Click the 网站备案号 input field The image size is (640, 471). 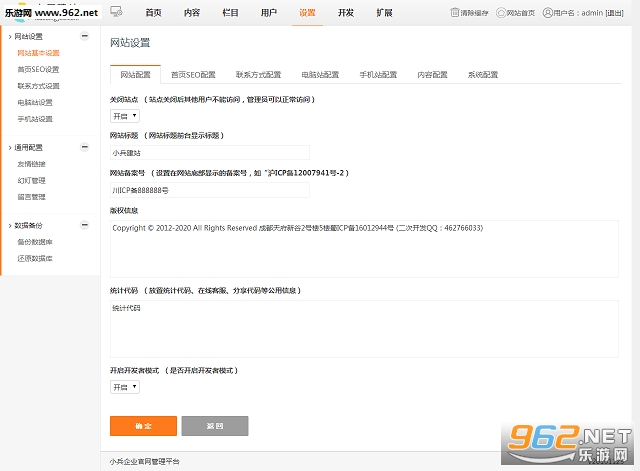point(210,190)
